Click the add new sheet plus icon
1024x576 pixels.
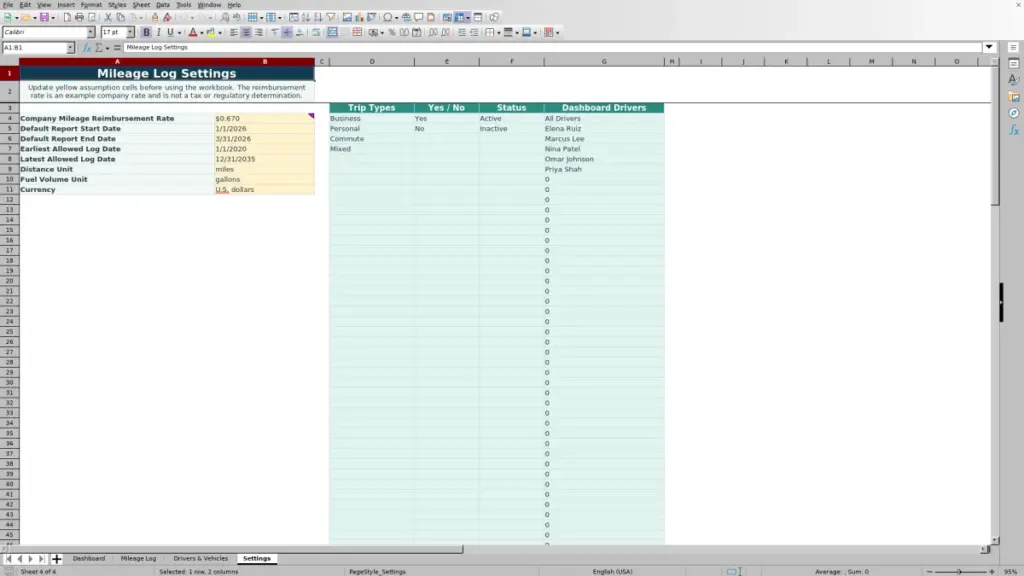pos(56,559)
